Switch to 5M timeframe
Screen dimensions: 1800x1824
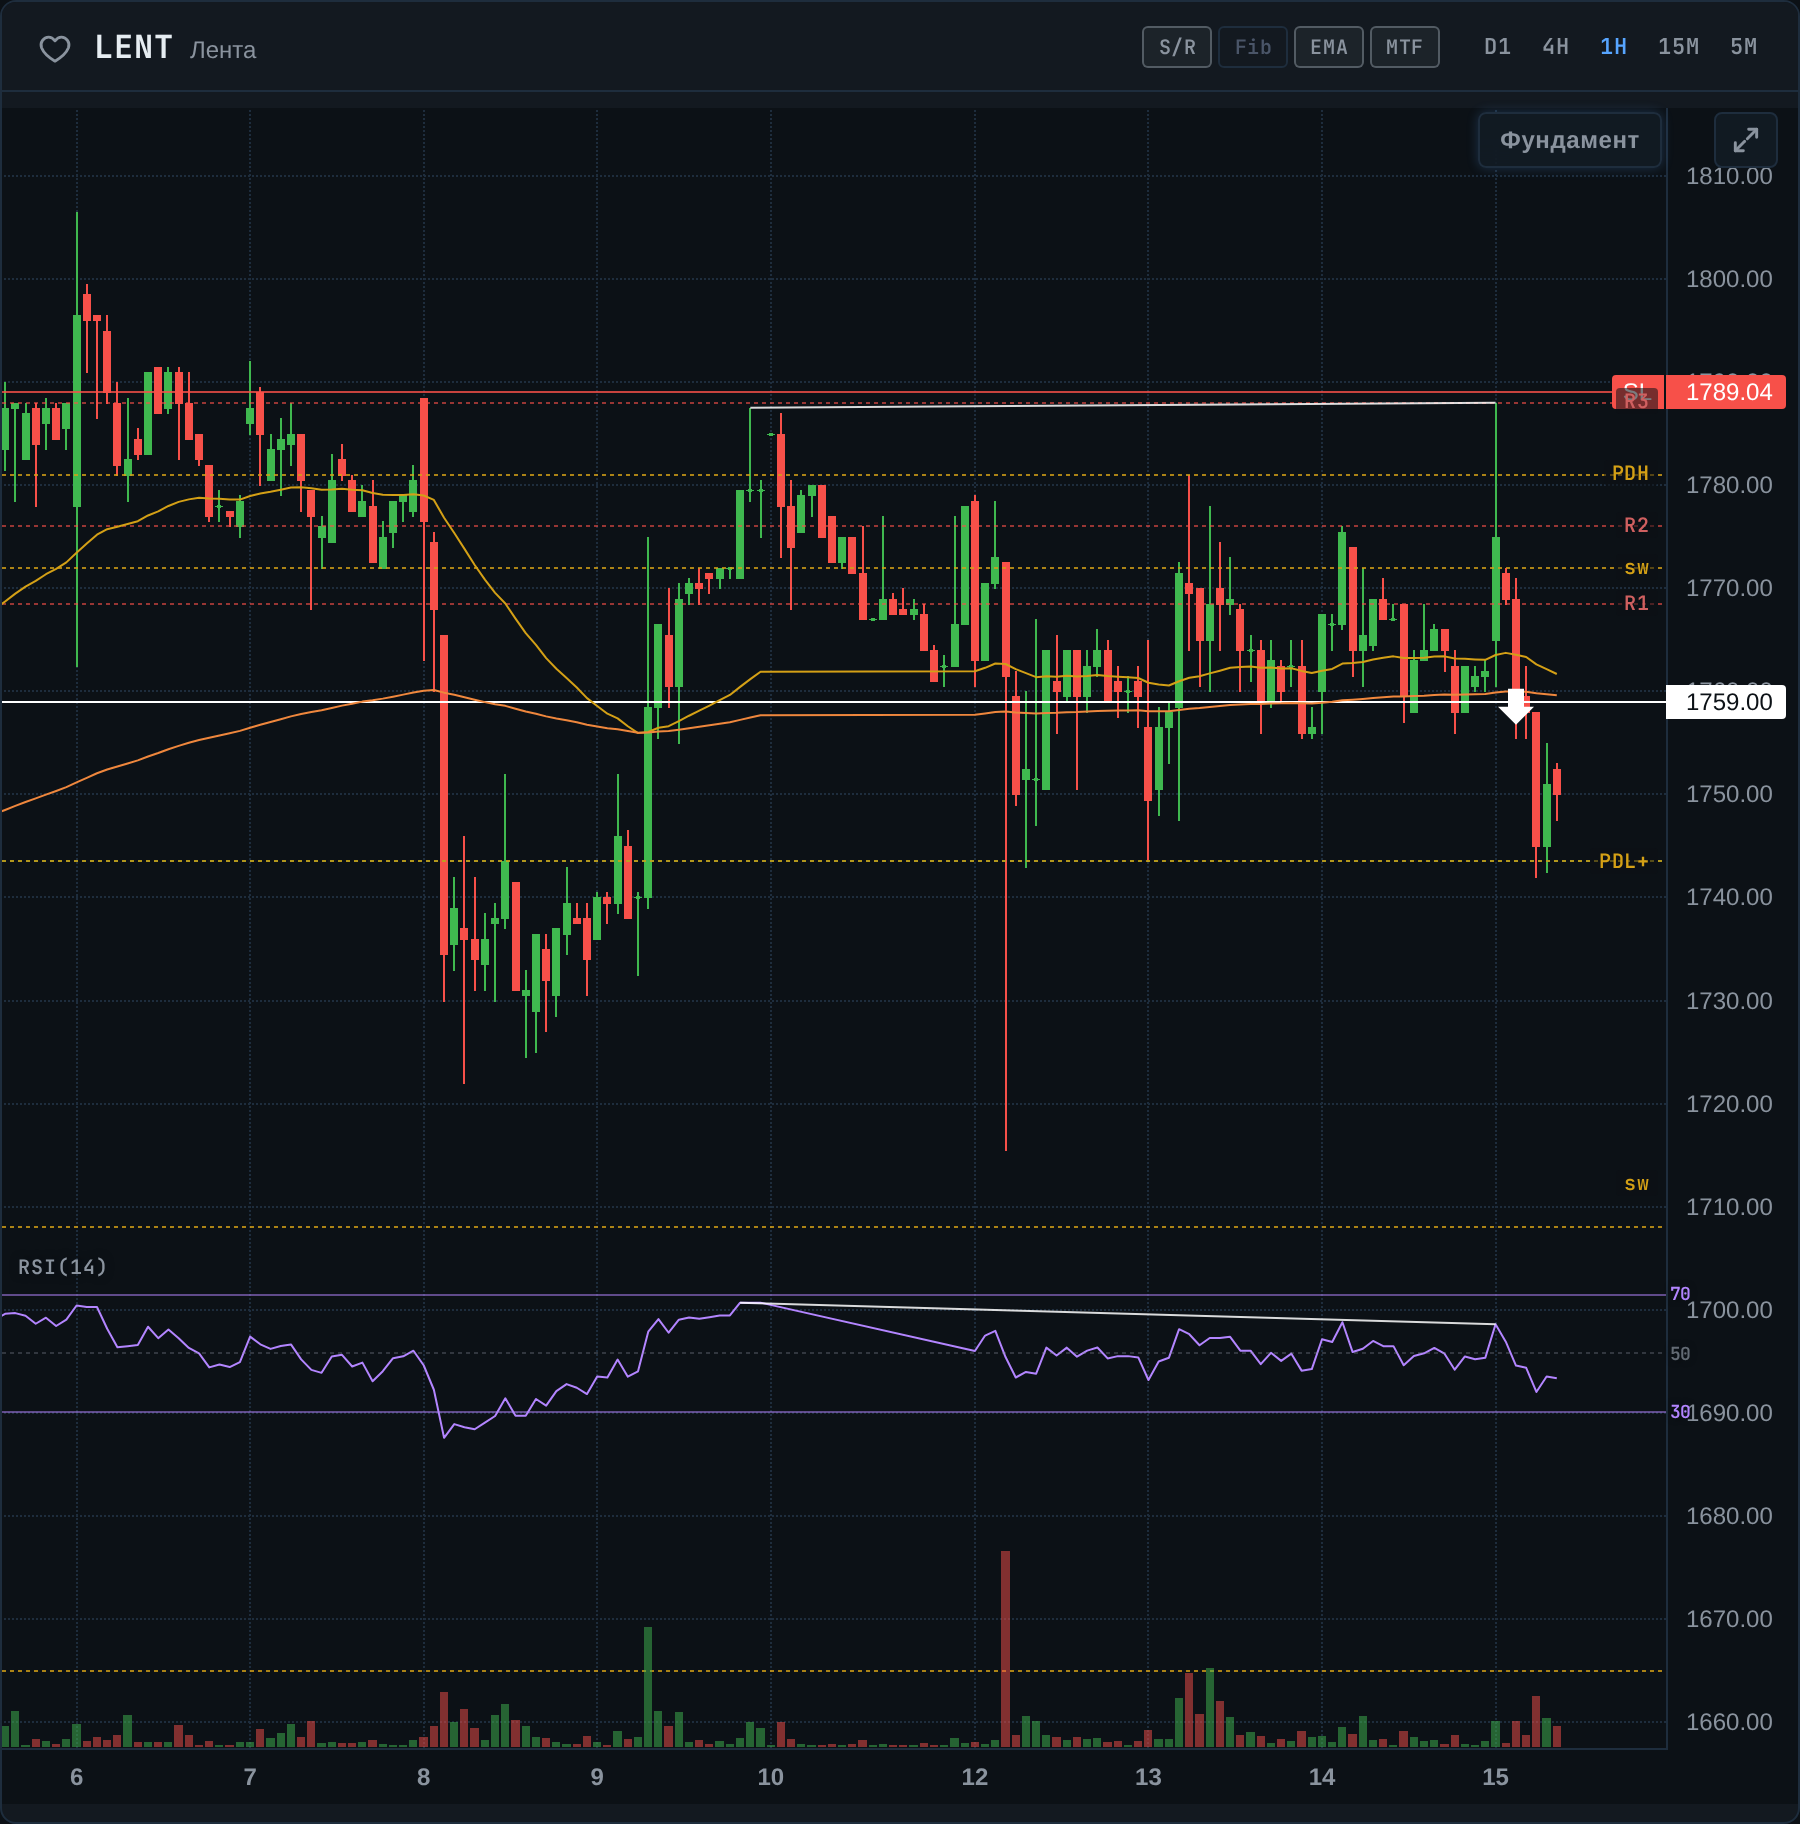pos(1743,47)
